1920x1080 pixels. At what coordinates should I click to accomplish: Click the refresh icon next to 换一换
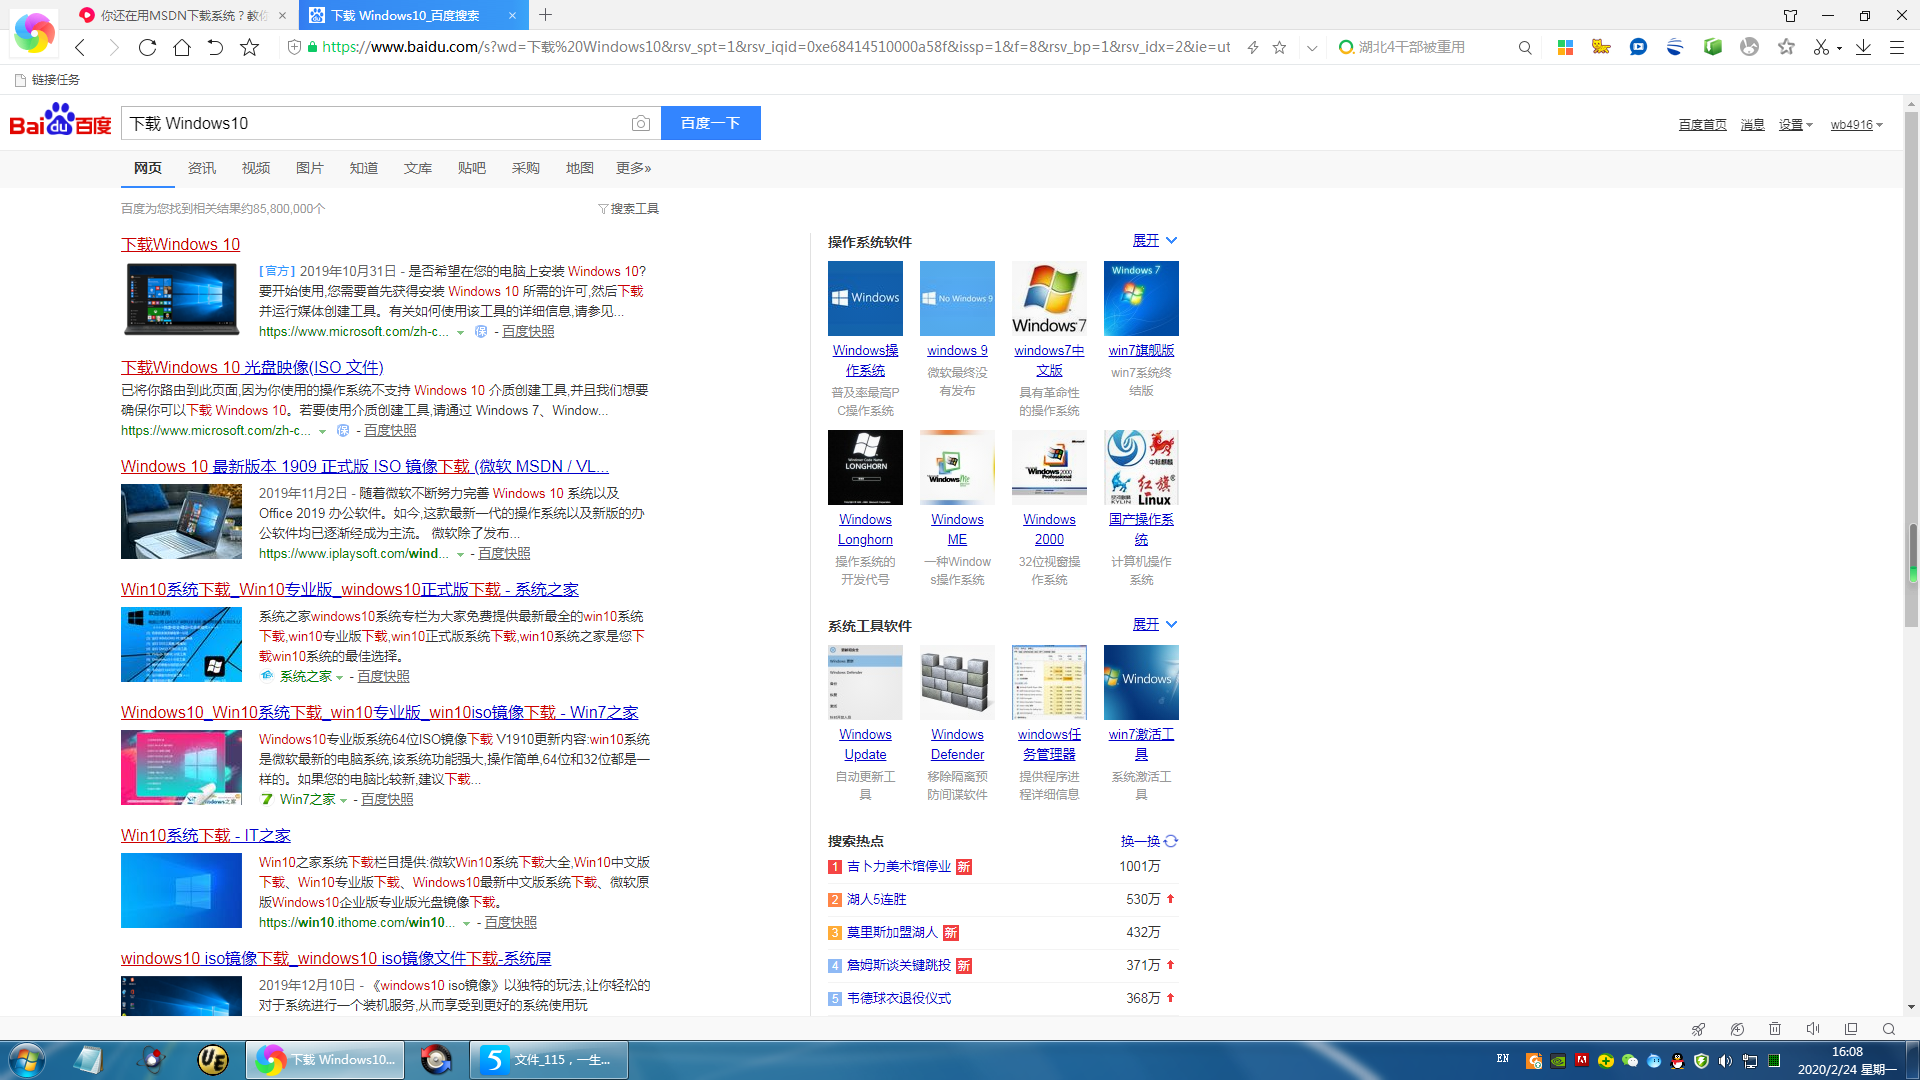[1171, 841]
